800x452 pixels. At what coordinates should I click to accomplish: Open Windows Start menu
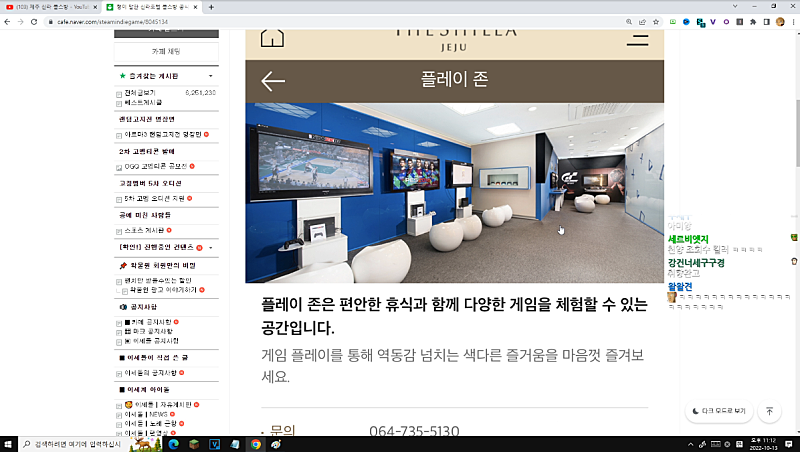[x=8, y=444]
